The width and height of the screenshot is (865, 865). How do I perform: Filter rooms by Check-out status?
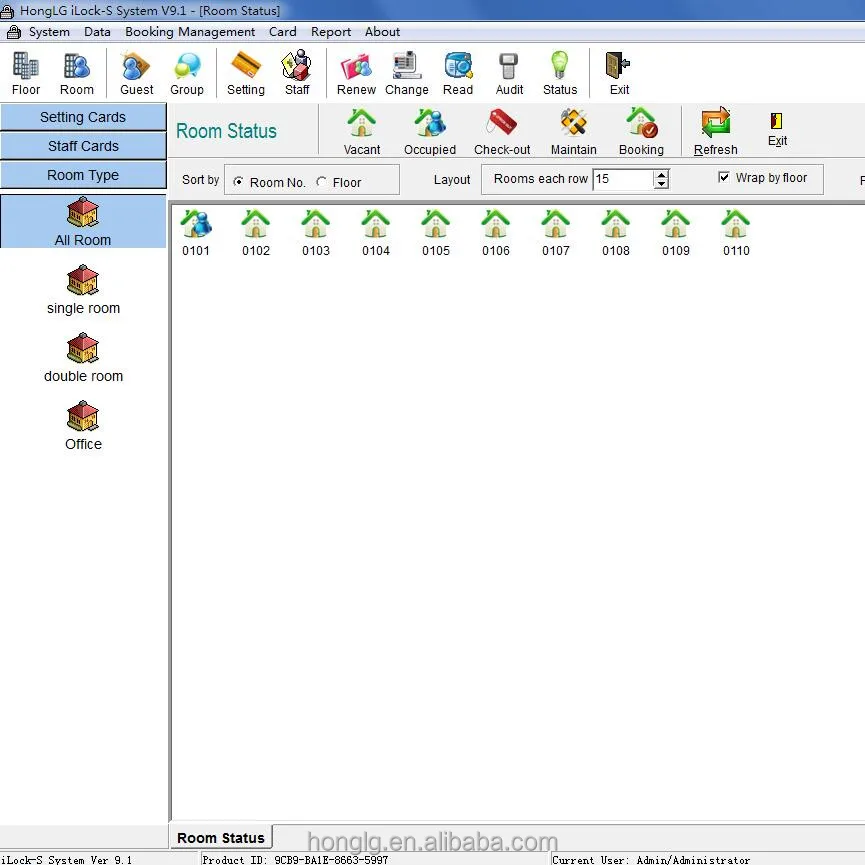click(x=501, y=131)
